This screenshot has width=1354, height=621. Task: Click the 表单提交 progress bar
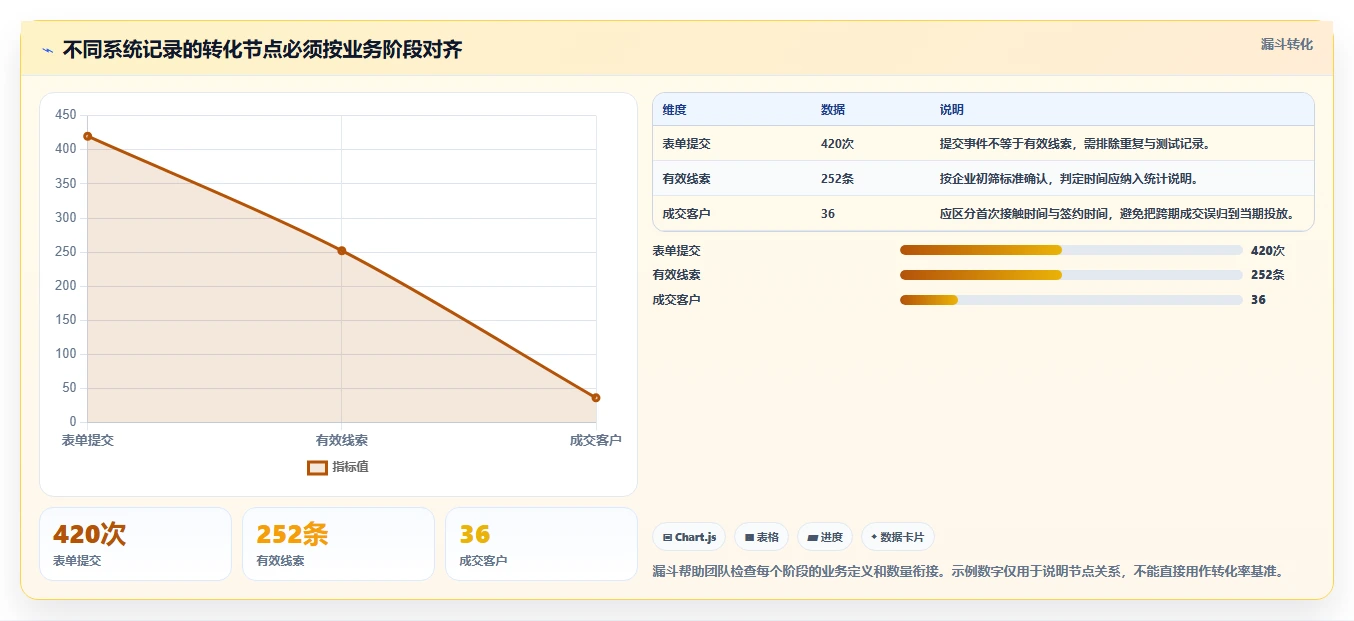point(1071,250)
